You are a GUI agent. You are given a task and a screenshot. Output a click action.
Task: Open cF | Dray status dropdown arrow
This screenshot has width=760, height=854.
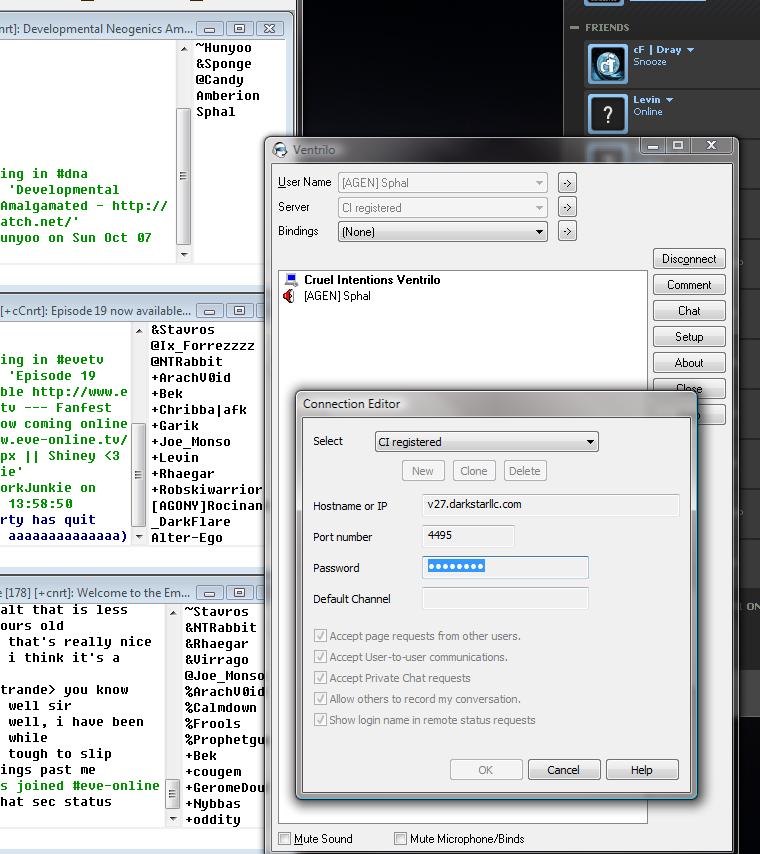(690, 50)
